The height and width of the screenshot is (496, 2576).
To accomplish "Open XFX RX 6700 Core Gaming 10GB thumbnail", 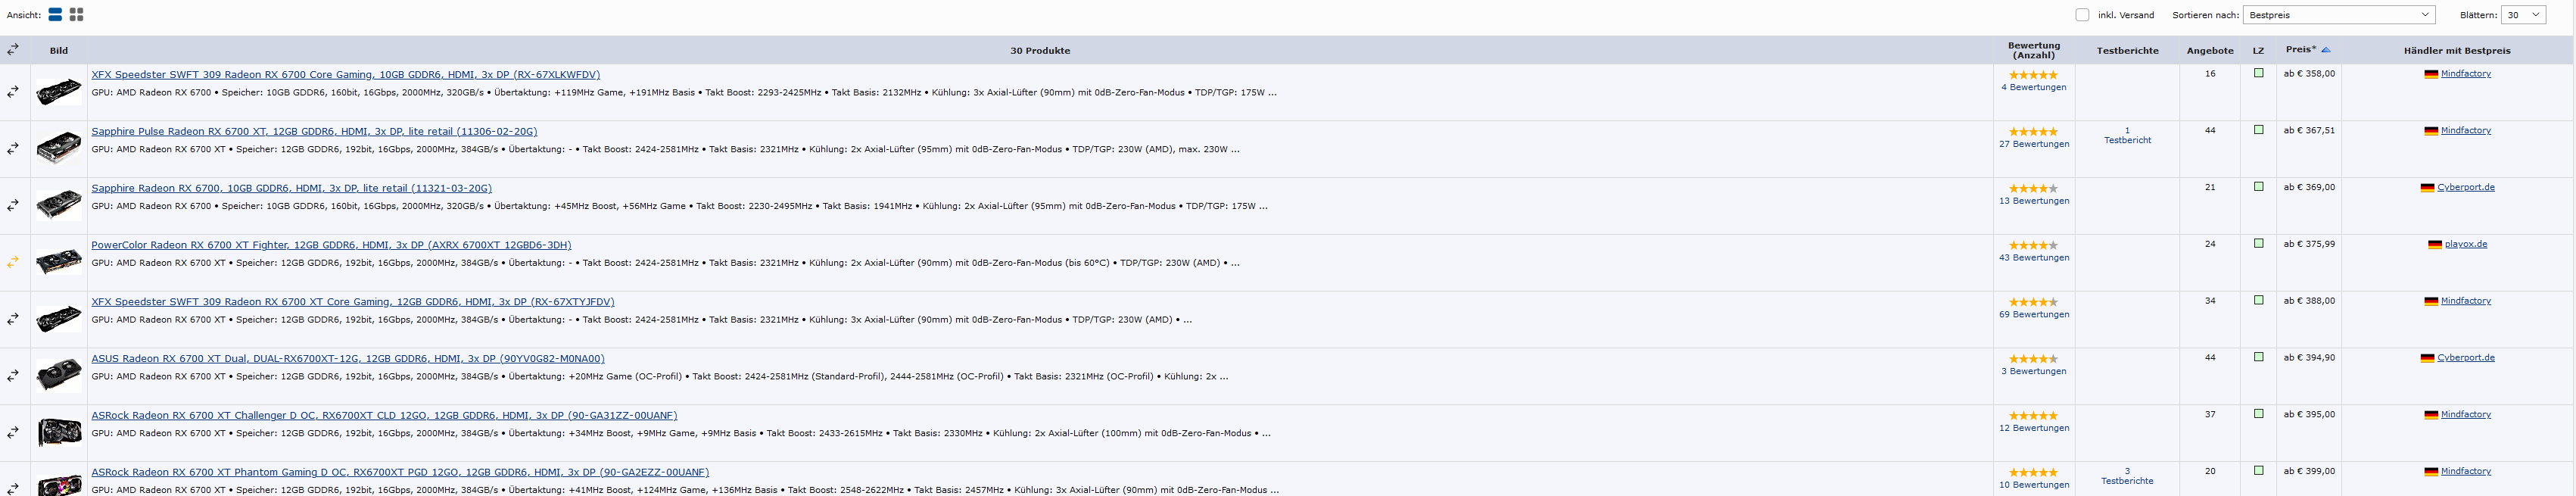I will pos(59,92).
